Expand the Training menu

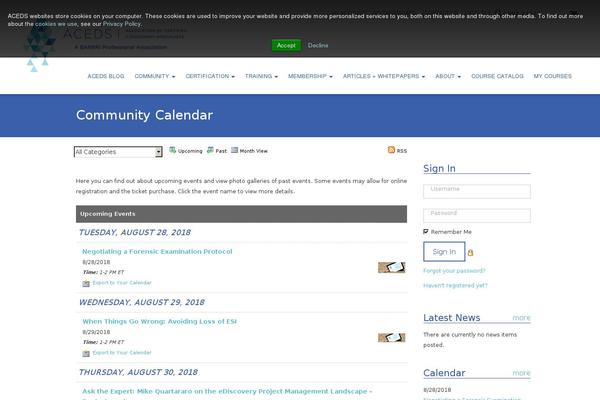(x=261, y=76)
